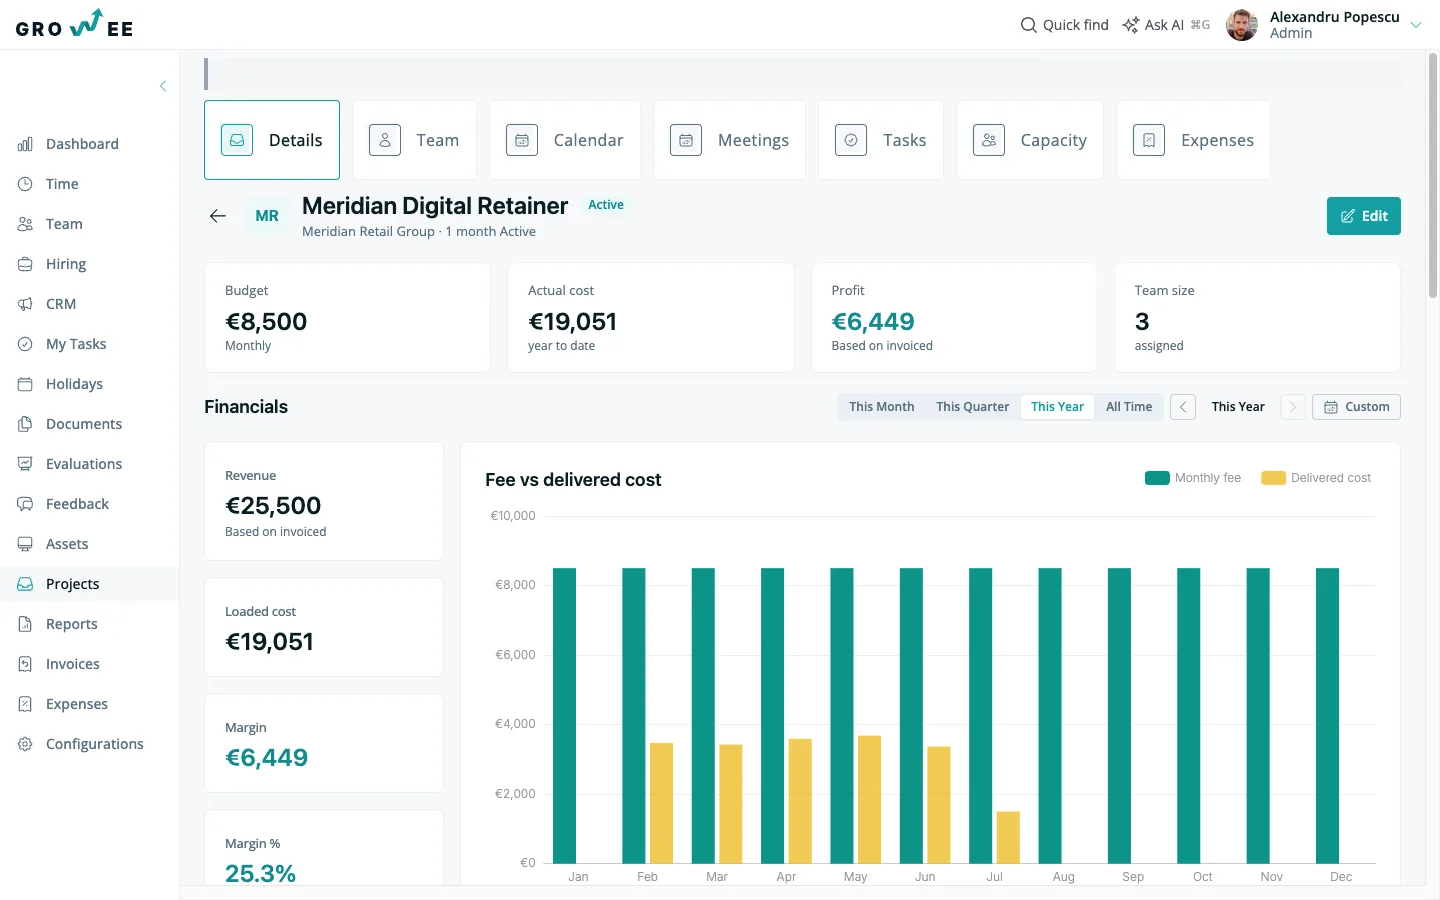Go to next period with right chevron
Screen dimensions: 1440x900
[1293, 407]
